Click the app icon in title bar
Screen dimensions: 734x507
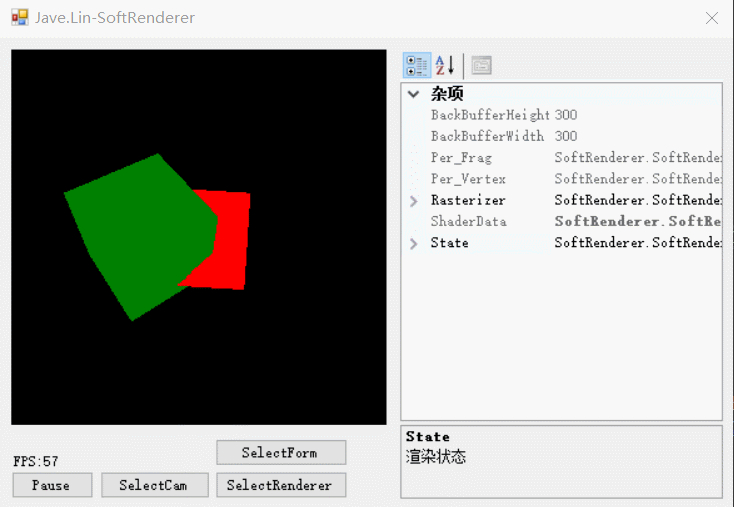click(x=20, y=17)
